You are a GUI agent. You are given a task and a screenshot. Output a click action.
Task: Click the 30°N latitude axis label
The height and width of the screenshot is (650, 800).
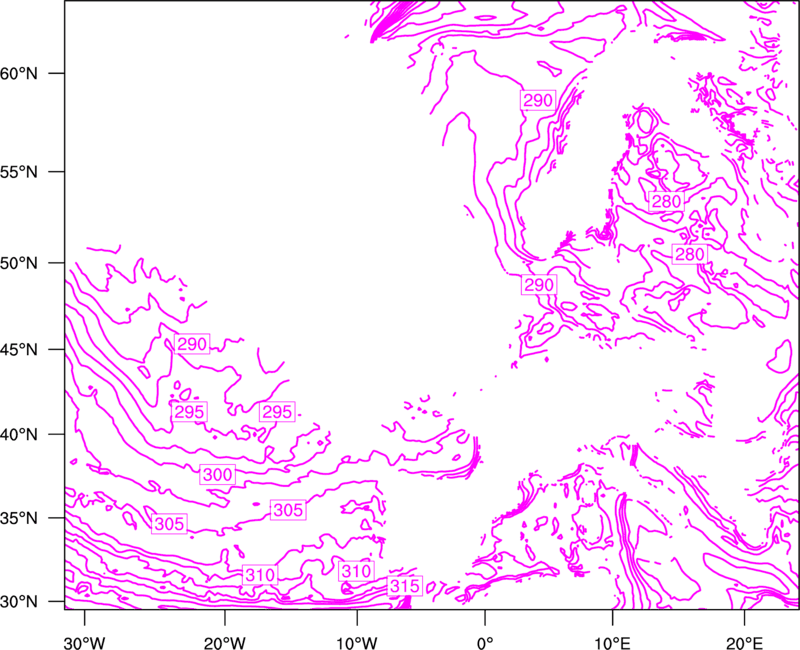pos(19,602)
